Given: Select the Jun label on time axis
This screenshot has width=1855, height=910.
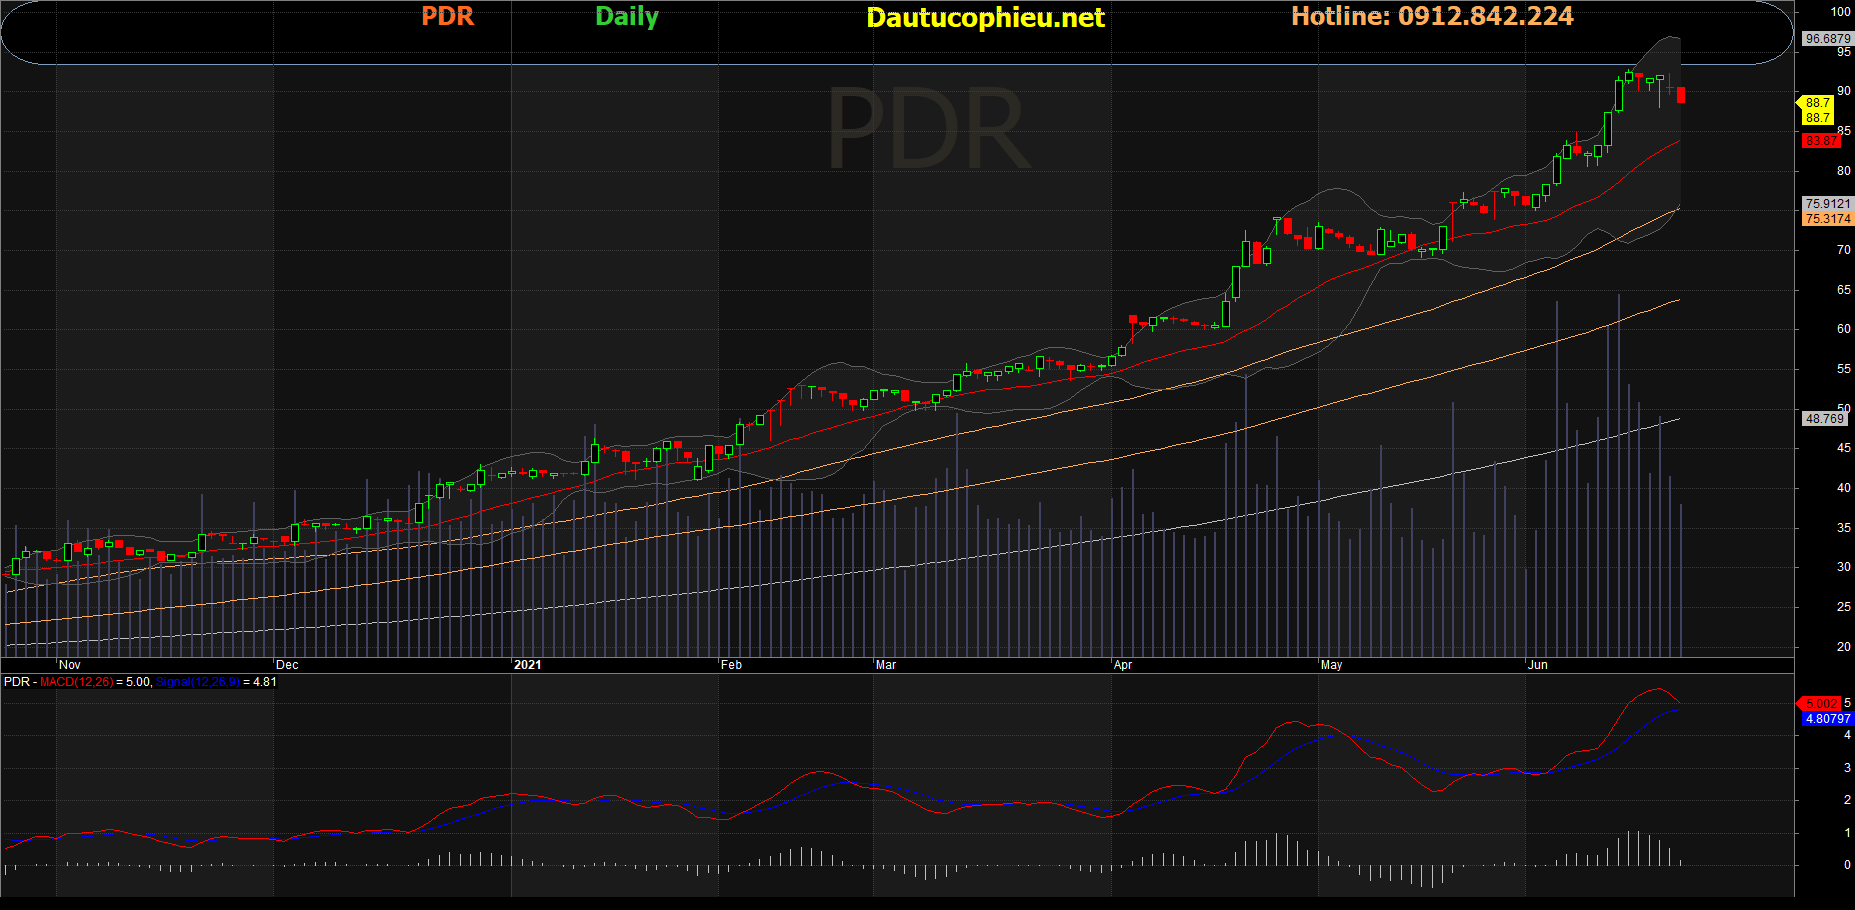Looking at the screenshot, I should 1538,665.
